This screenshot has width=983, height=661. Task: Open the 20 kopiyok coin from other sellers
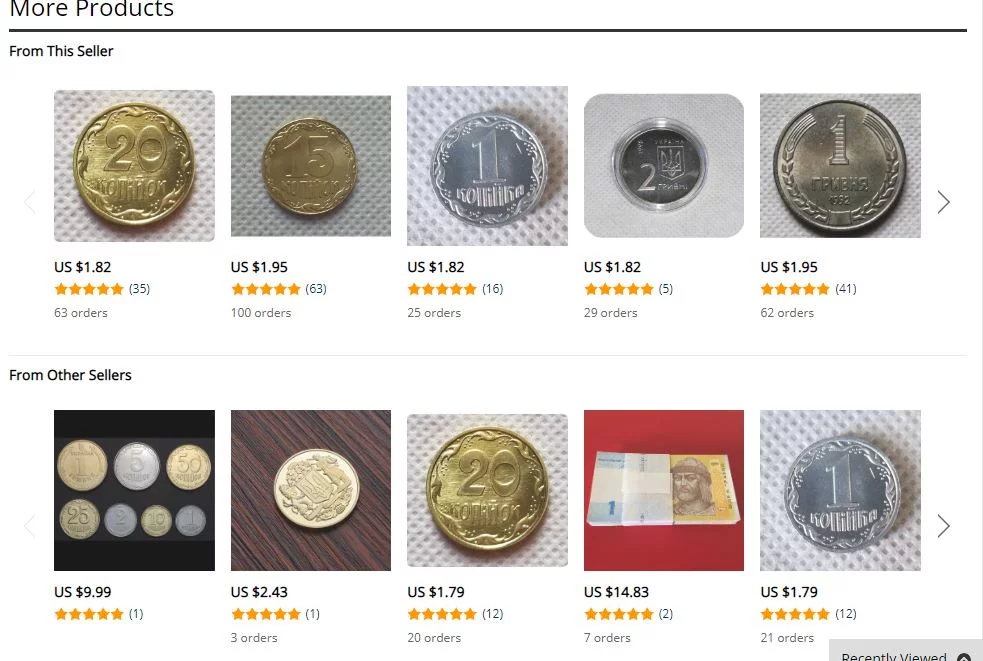487,490
